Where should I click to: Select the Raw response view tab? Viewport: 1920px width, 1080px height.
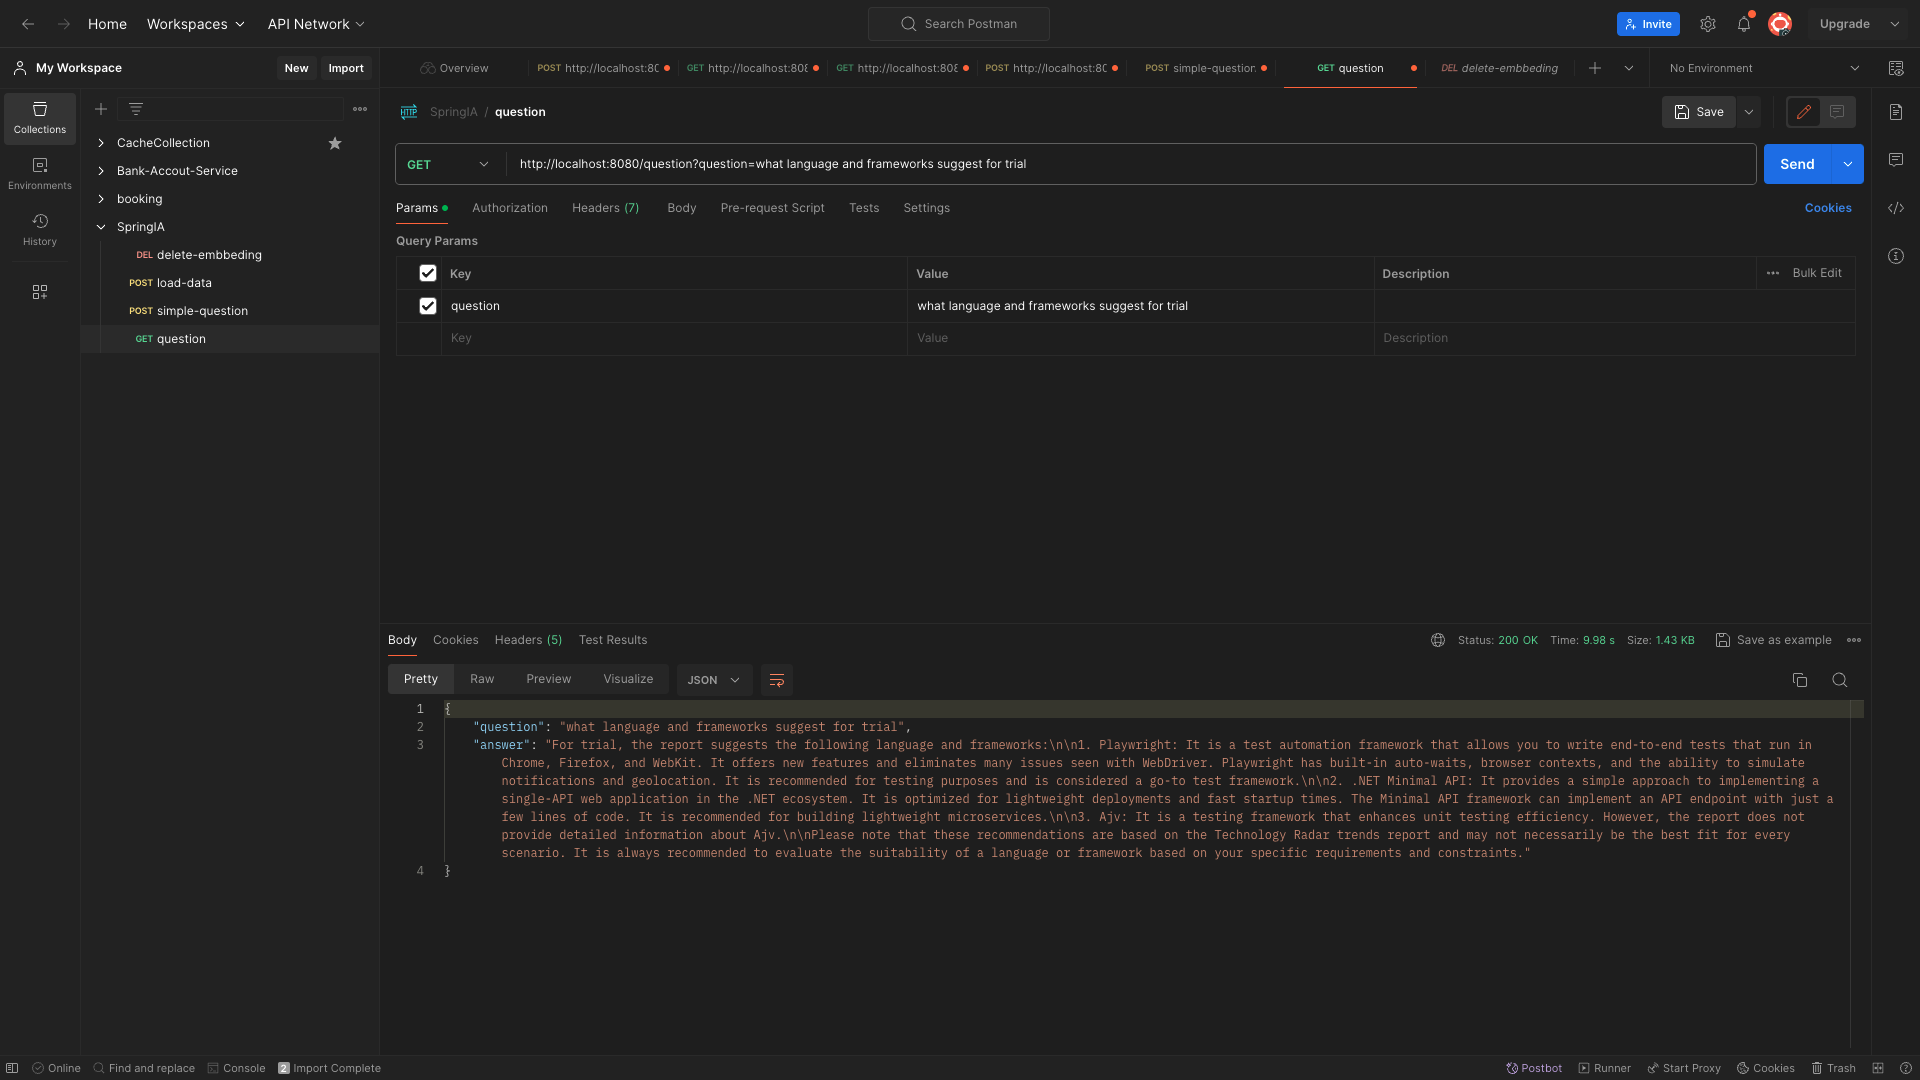[x=482, y=679]
